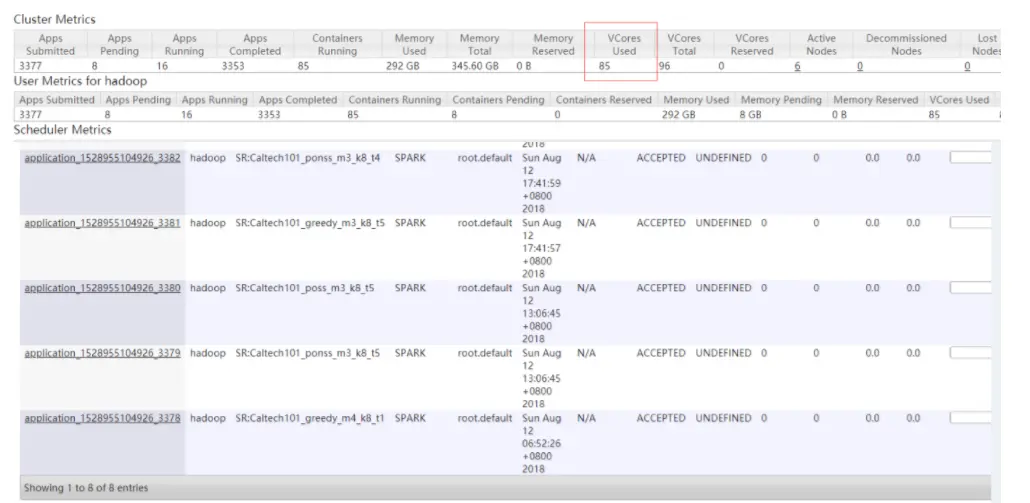
Task: Select Showing 1 to 8 of 8 entries
Action: (86, 488)
